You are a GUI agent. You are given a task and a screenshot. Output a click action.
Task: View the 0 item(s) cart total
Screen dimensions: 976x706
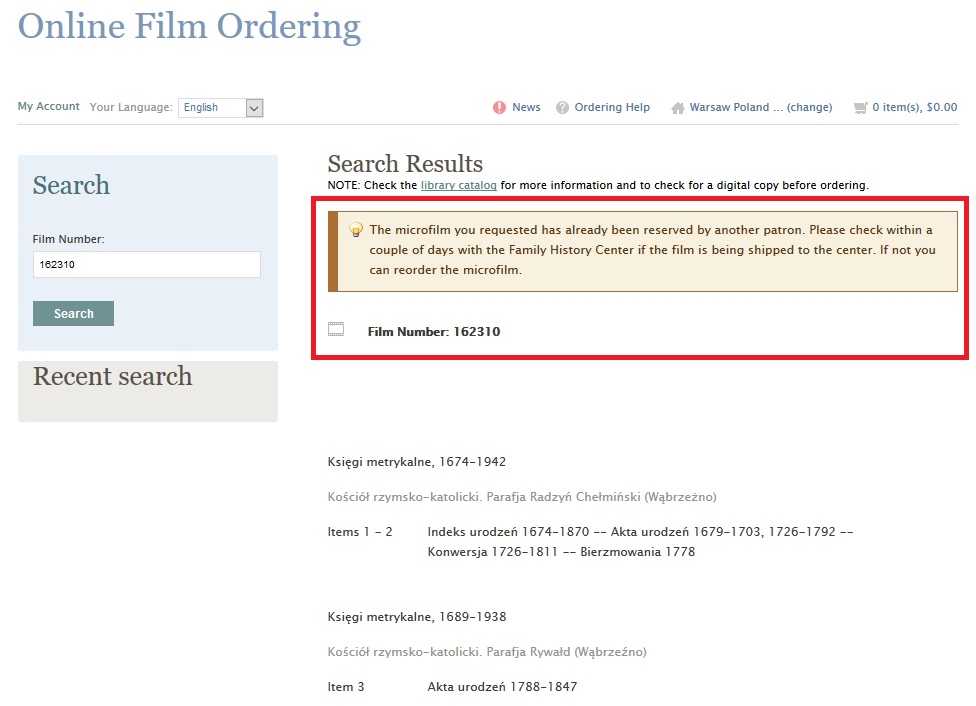click(914, 108)
